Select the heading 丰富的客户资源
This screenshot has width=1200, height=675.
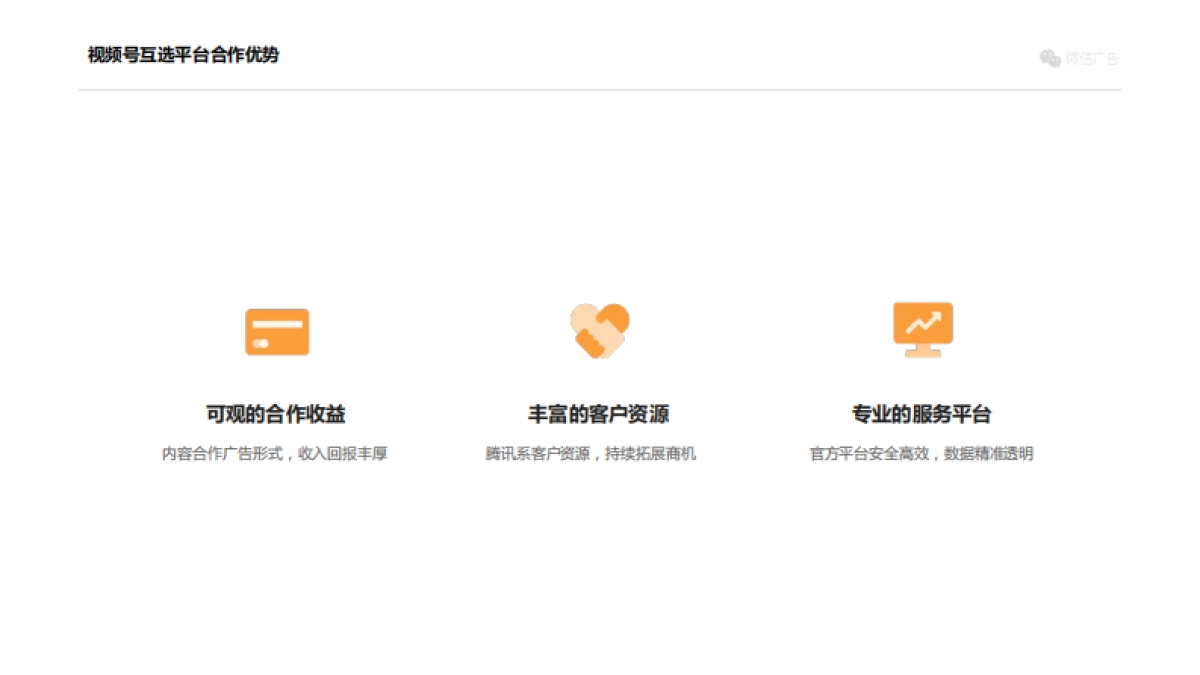pyautogui.click(x=598, y=414)
